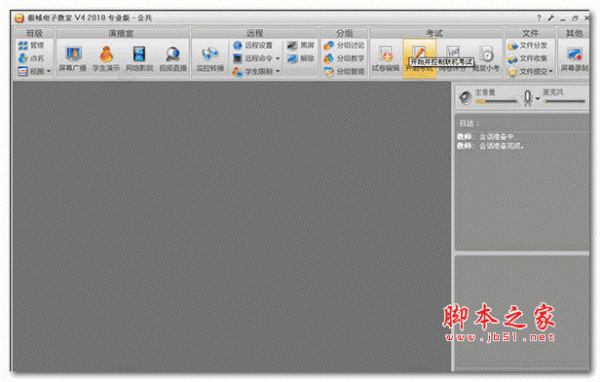This screenshot has height=382, width=600.
Task: Open 分组管理 group management
Action: point(344,71)
